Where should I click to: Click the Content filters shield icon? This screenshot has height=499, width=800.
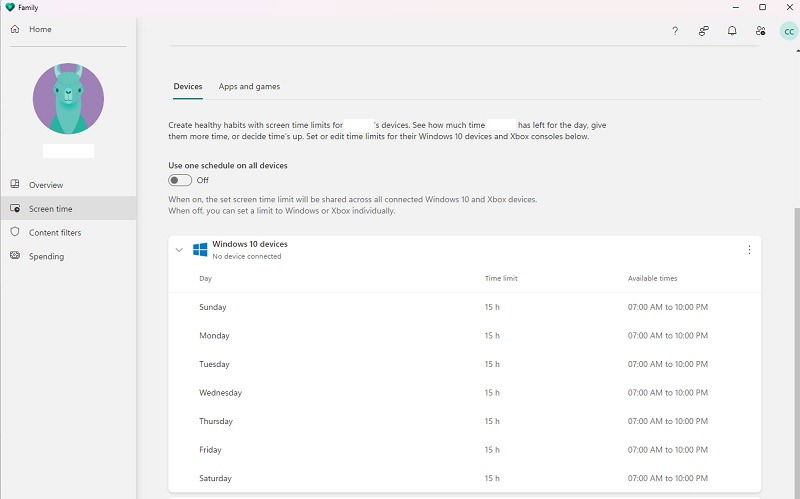click(15, 232)
